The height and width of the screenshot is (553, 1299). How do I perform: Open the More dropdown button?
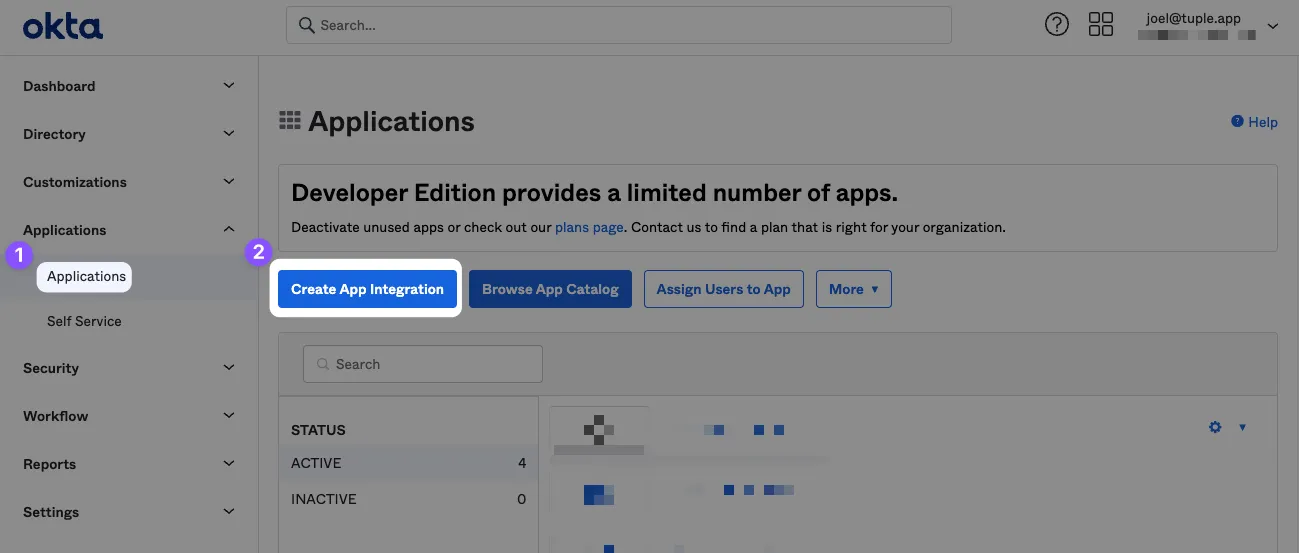coord(854,289)
